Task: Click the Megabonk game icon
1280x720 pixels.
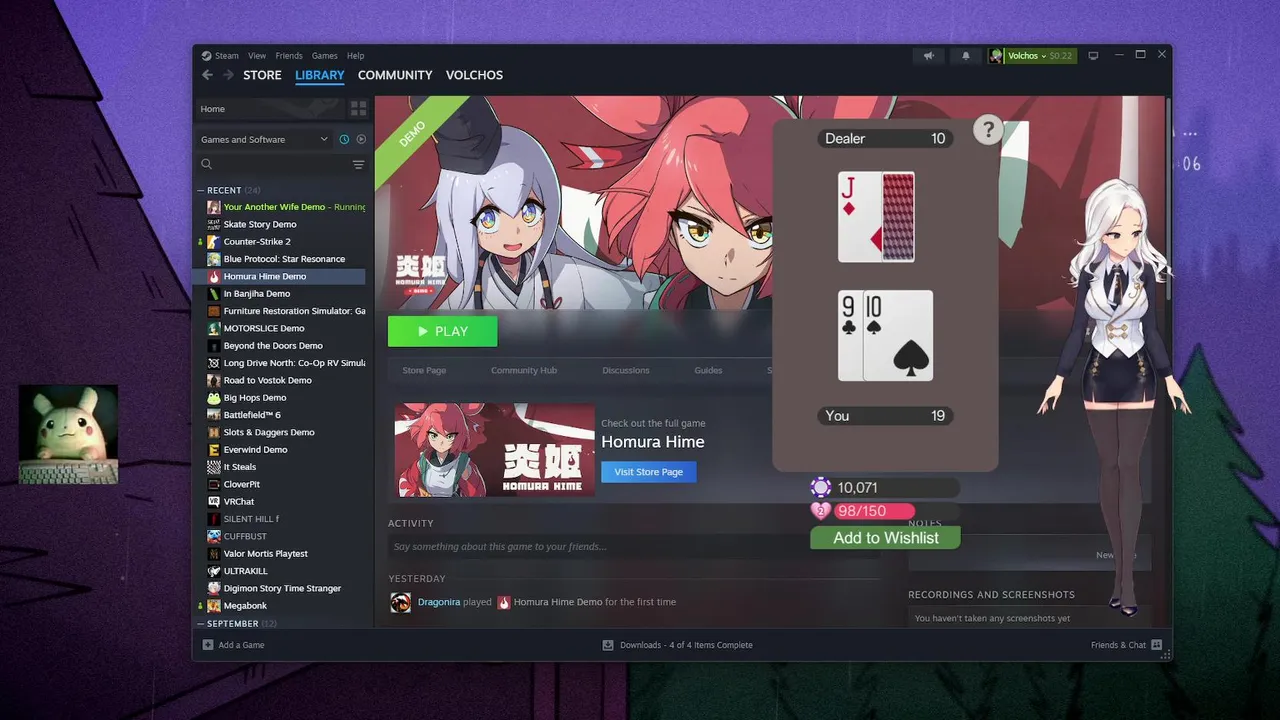Action: (x=214, y=606)
